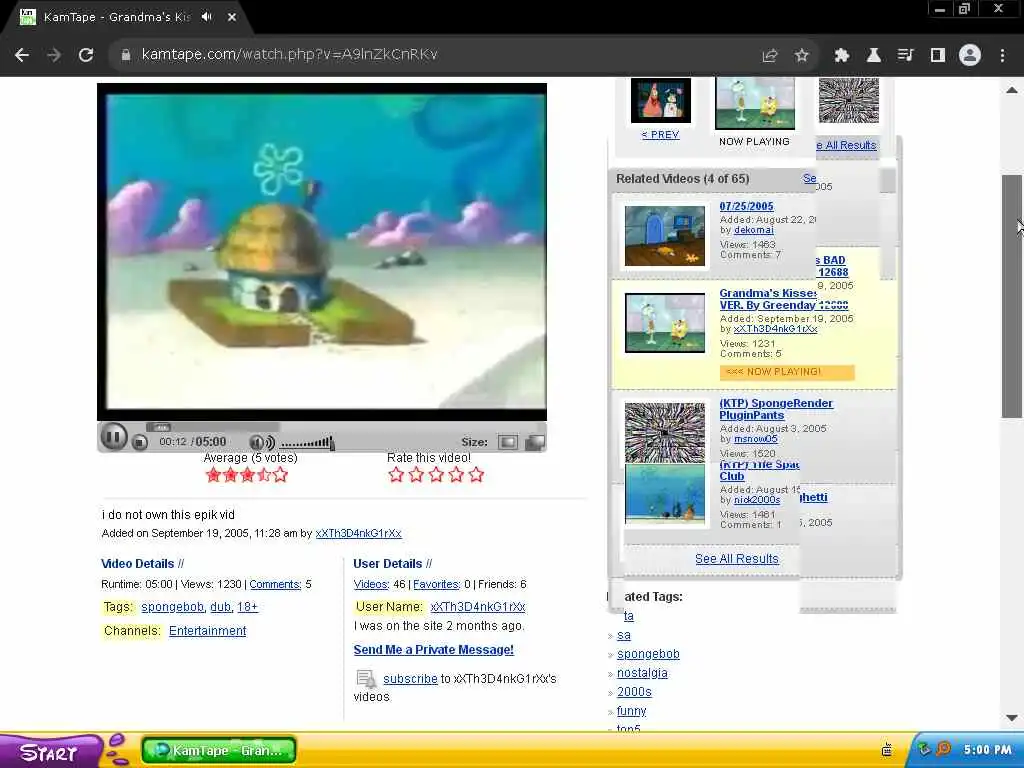This screenshot has width=1024, height=768.
Task: Click the page scrollbar down arrow
Action: [1012, 718]
